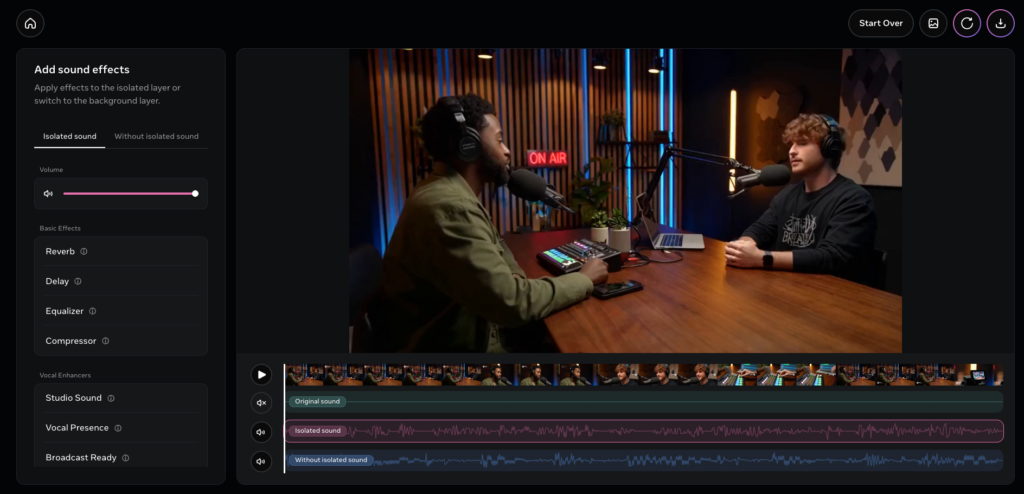This screenshot has width=1024, height=494.
Task: Click the circular redo arrow icon
Action: click(x=967, y=23)
